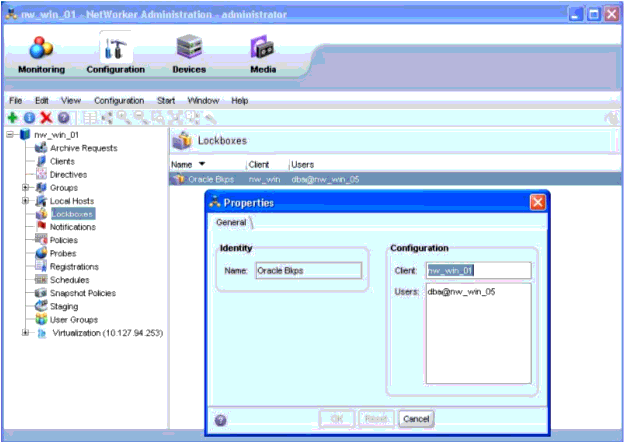Click the Archive Requests tree icon
This screenshot has width=624, height=442.
(41, 148)
